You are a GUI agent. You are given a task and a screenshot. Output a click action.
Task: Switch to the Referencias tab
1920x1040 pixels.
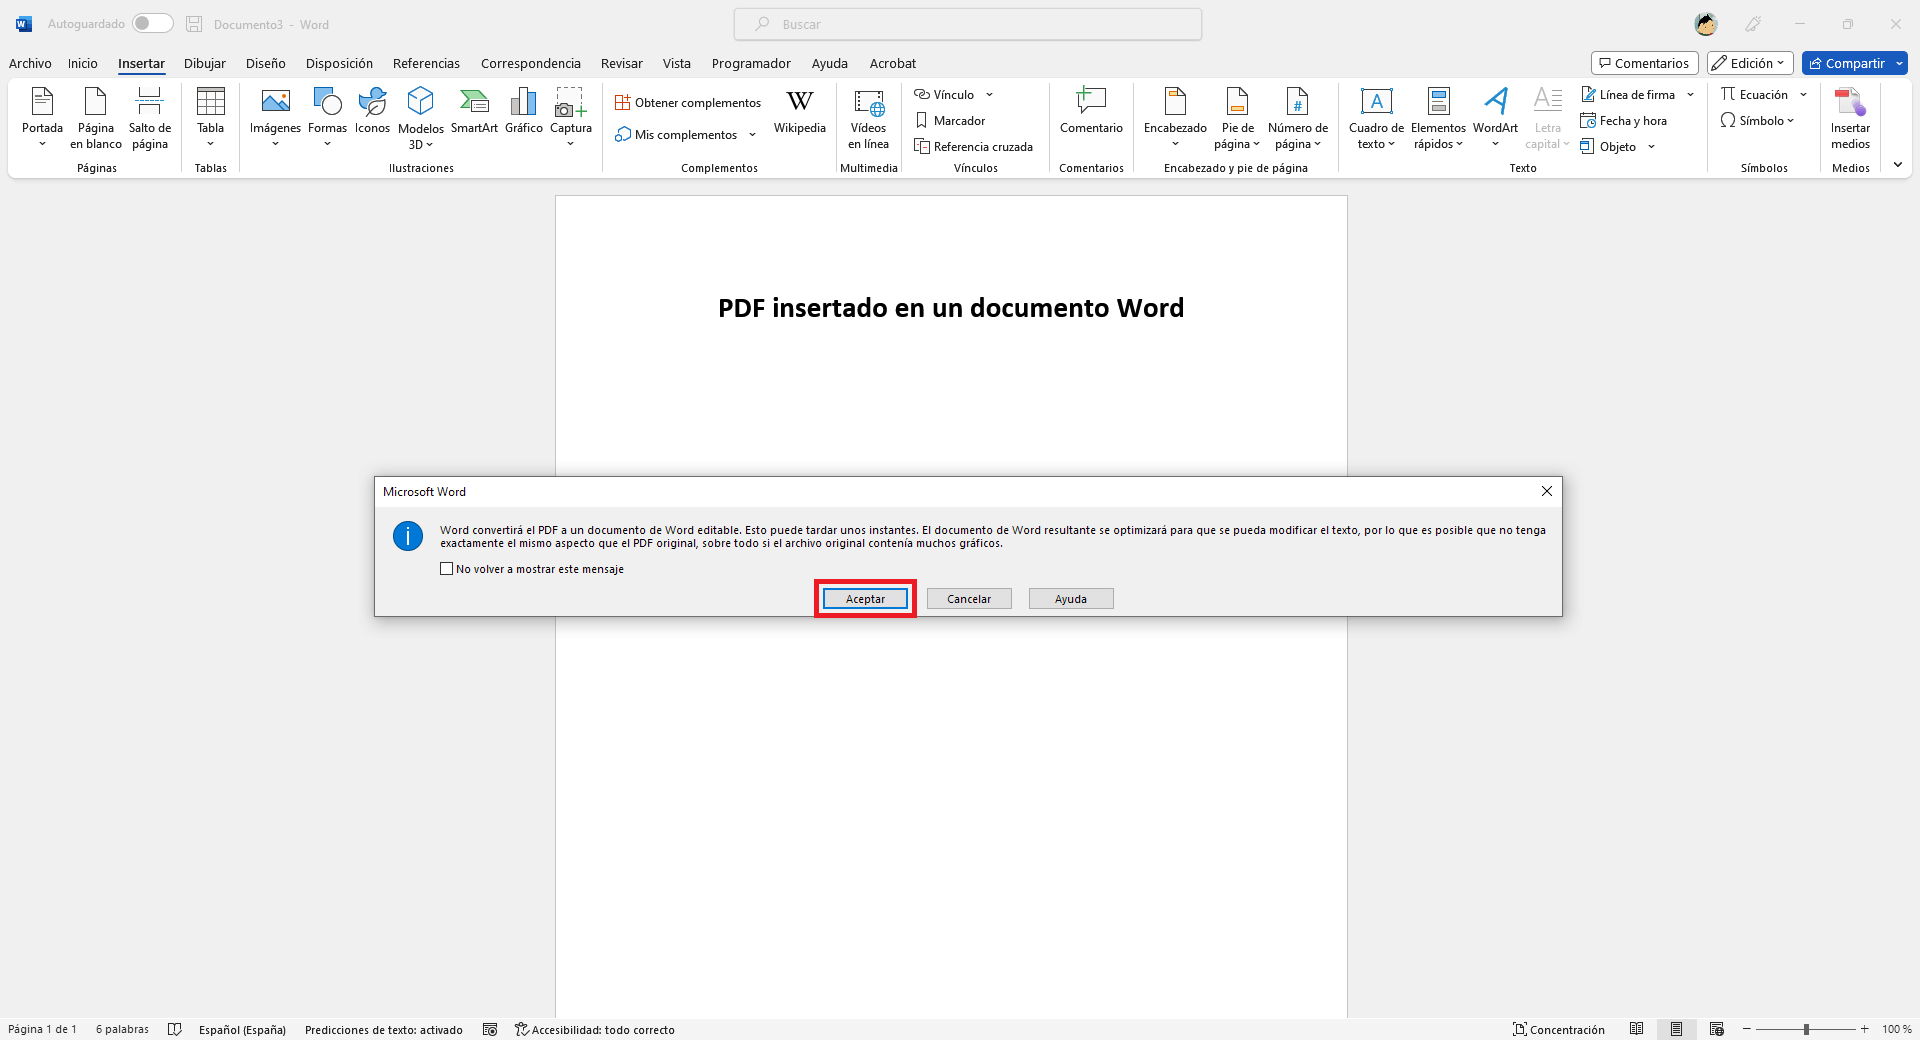[426, 63]
